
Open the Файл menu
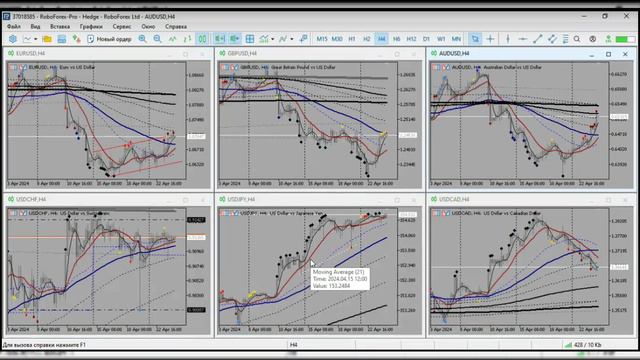click(x=13, y=27)
